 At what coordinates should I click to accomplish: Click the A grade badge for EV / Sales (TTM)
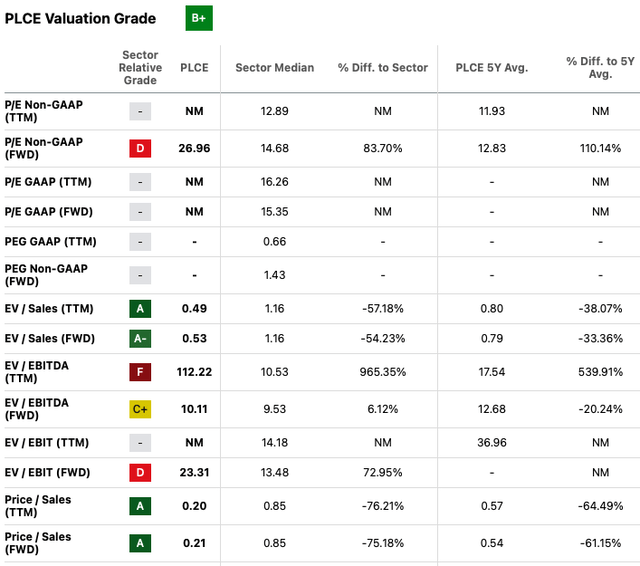(x=140, y=309)
